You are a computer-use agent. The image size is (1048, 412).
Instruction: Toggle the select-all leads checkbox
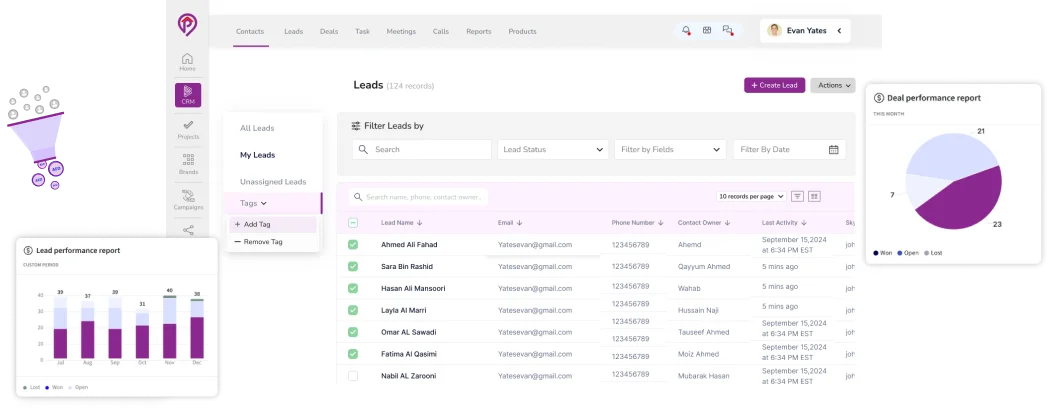click(x=353, y=223)
